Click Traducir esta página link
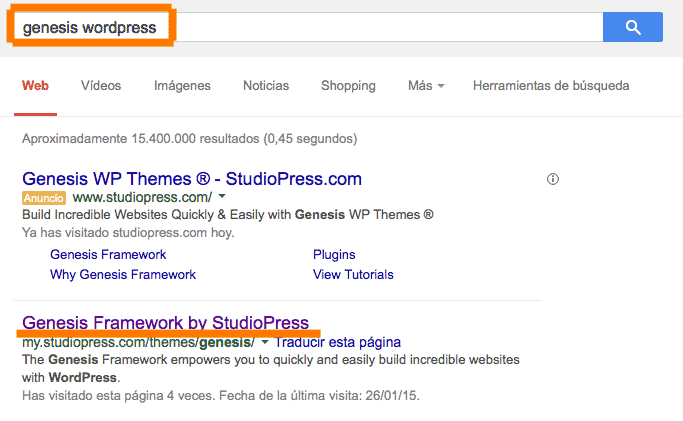The width and height of the screenshot is (683, 421). pos(338,342)
